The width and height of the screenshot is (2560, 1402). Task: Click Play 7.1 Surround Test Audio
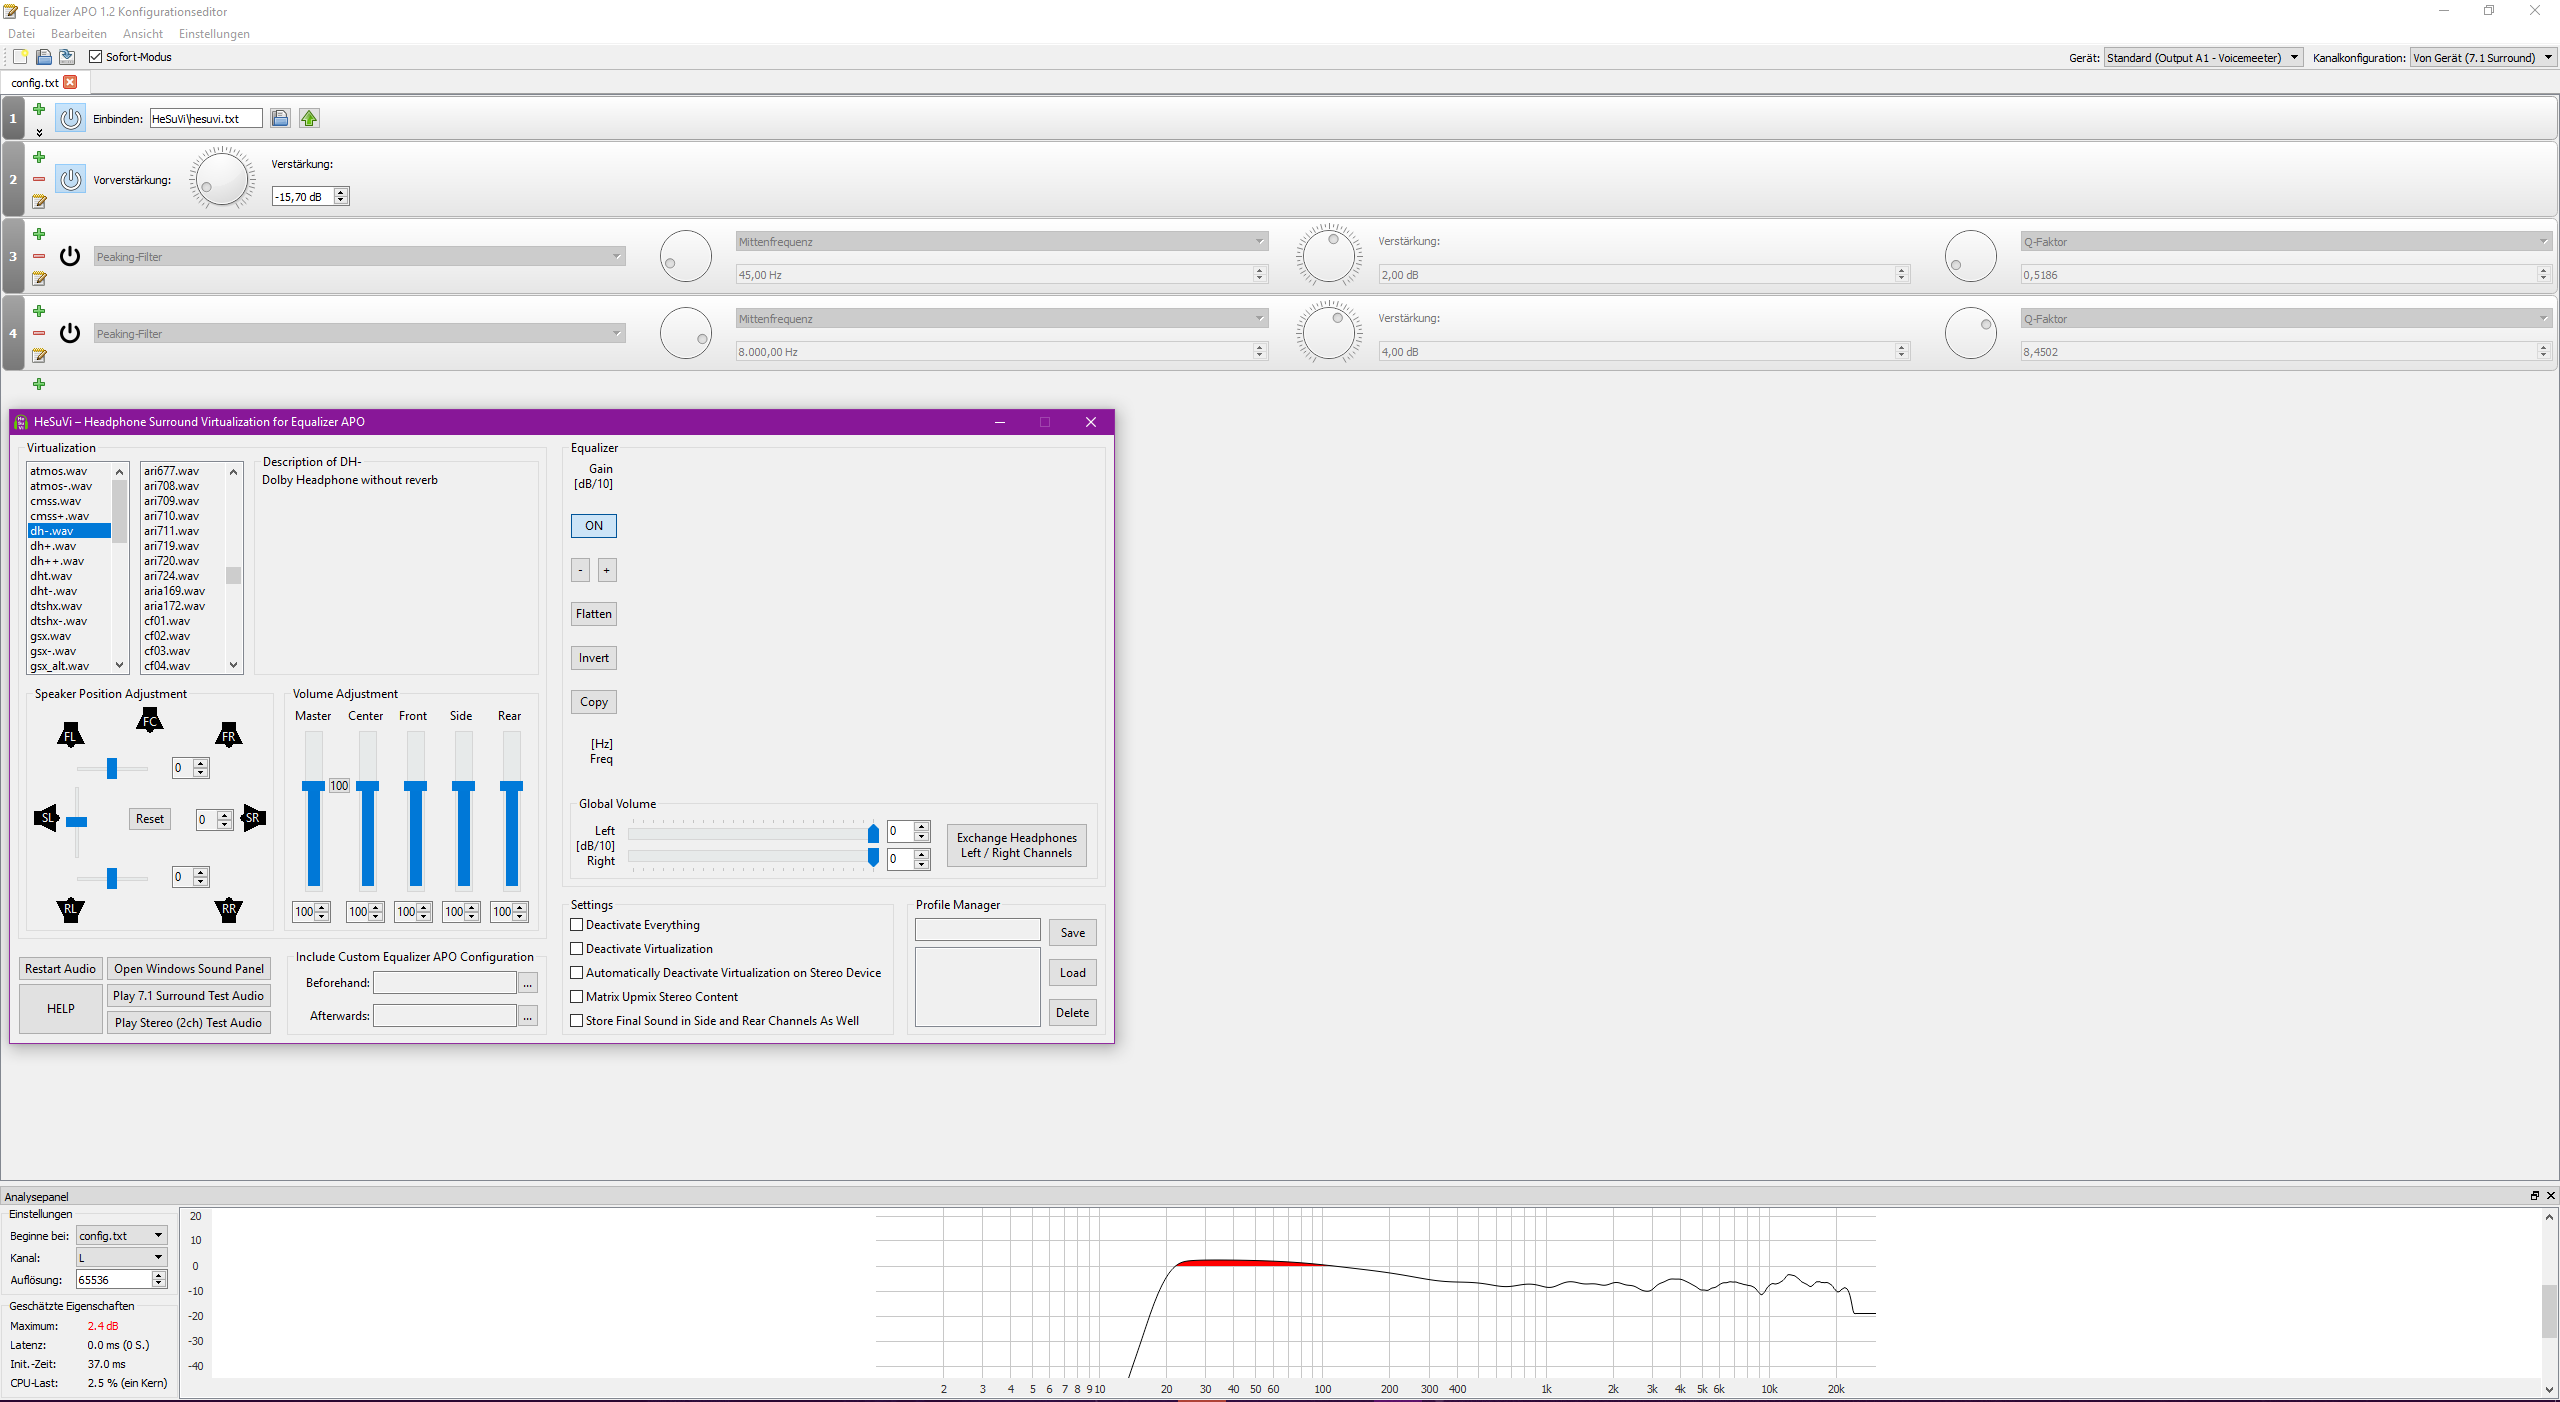tap(188, 996)
